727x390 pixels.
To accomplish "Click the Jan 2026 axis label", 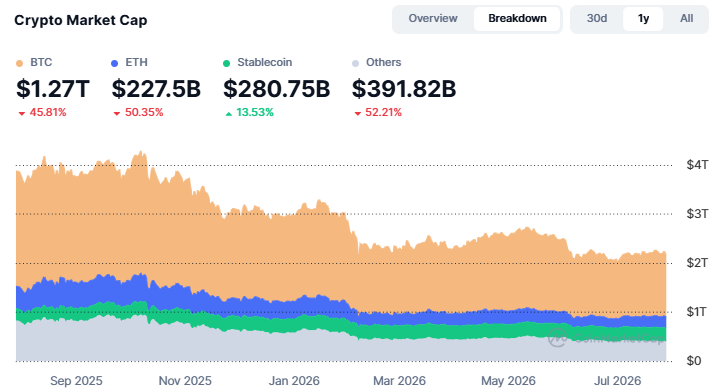I will click(294, 381).
